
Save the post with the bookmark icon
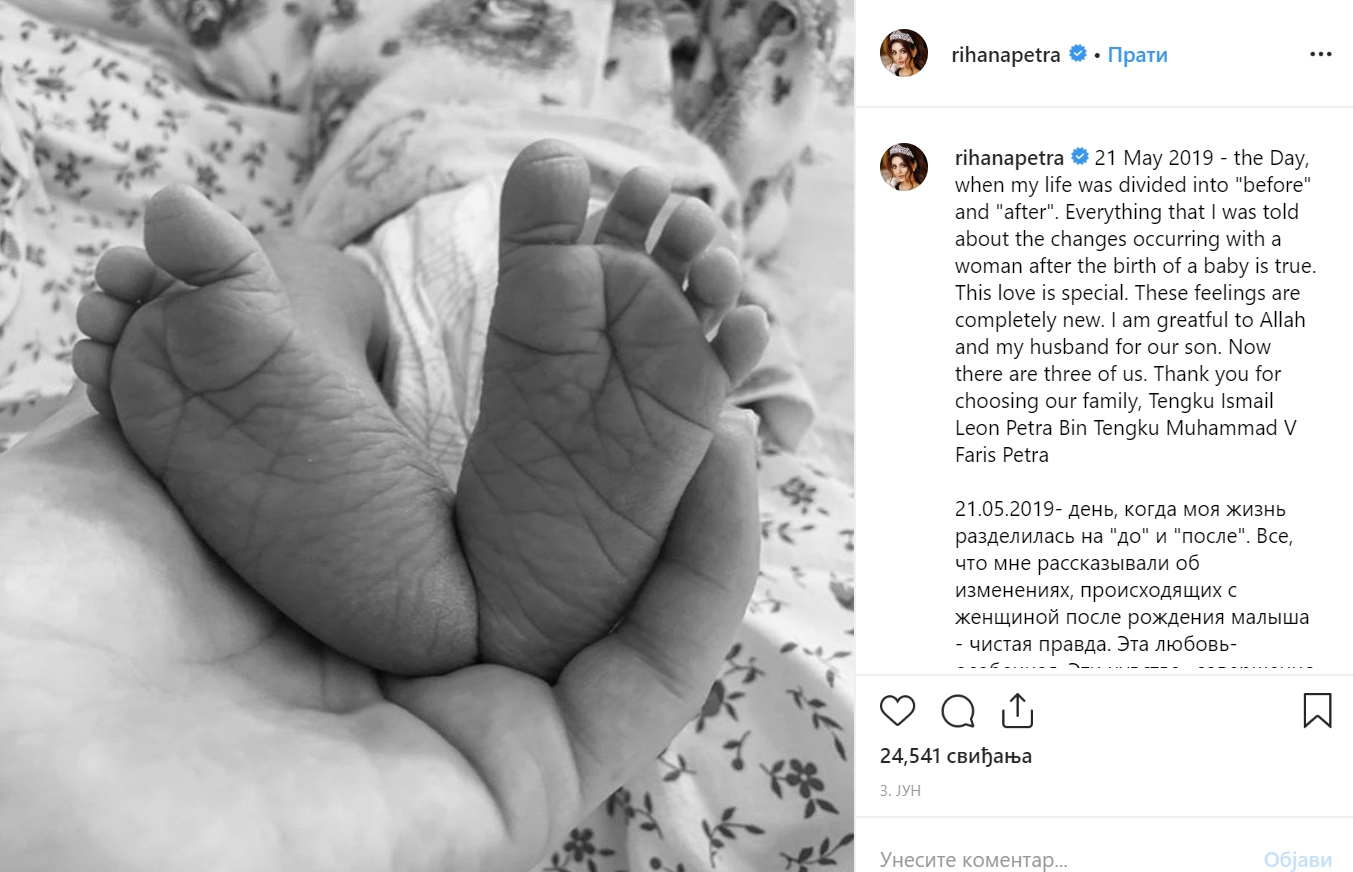click(x=1318, y=711)
